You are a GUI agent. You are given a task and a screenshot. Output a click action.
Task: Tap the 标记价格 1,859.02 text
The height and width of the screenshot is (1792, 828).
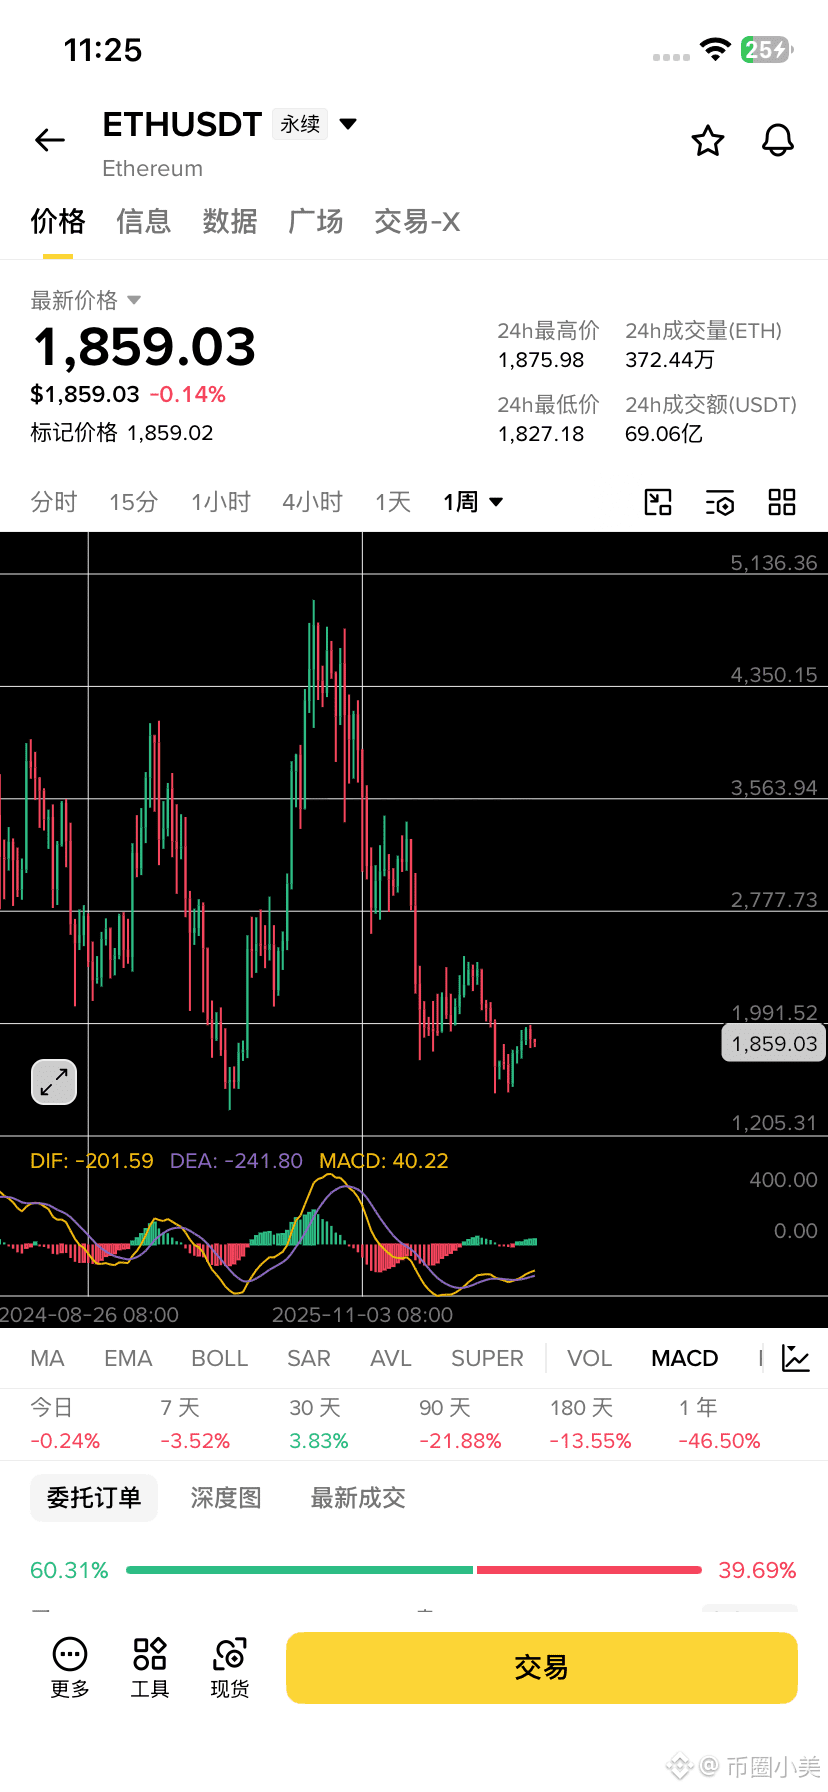tap(122, 432)
